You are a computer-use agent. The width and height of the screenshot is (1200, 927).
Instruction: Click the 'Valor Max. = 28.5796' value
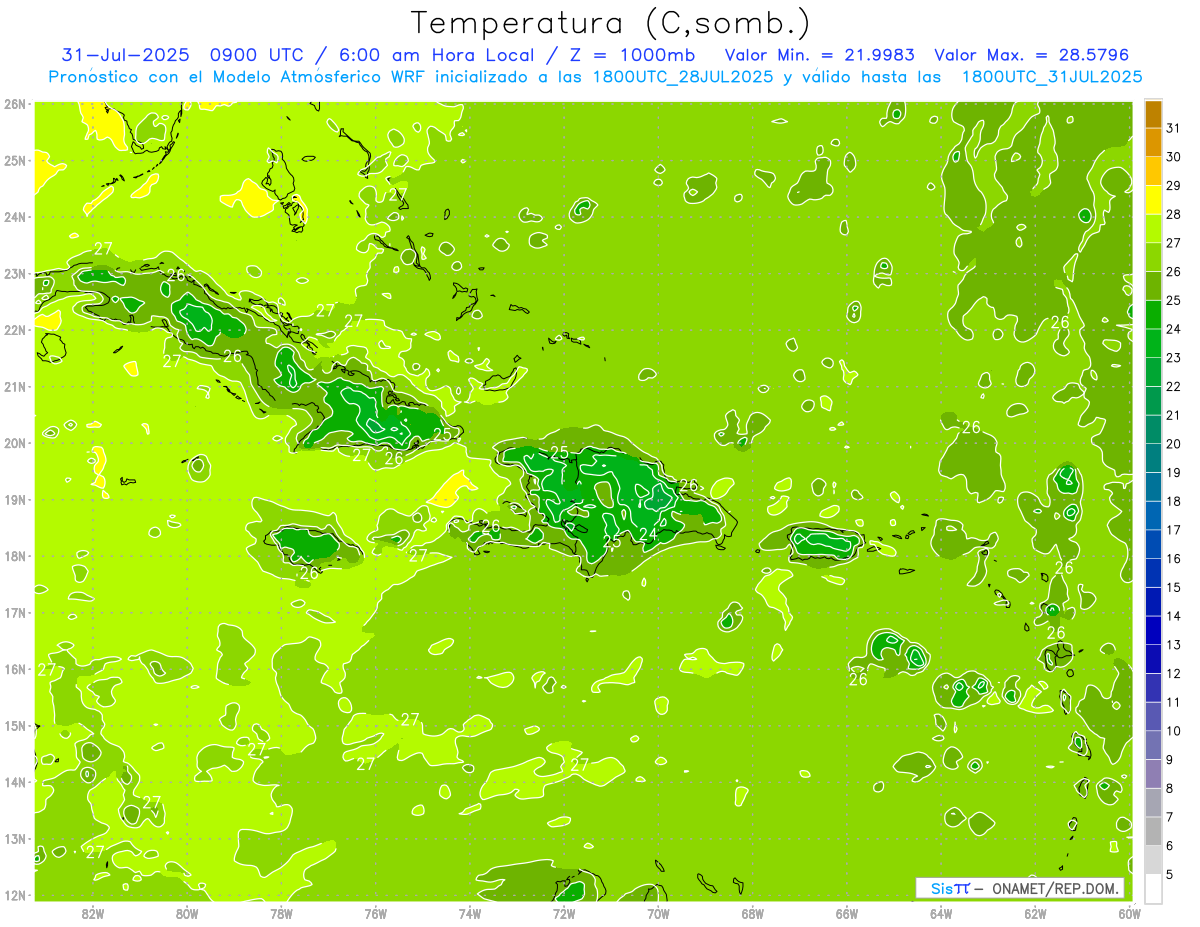(x=1034, y=54)
